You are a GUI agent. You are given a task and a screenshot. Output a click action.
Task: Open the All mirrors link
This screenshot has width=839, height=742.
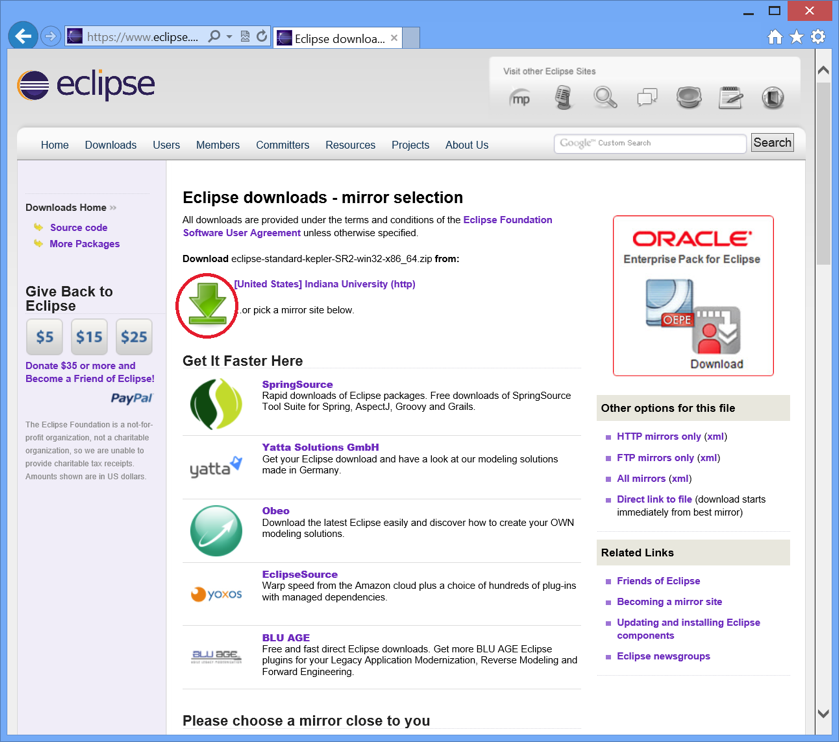click(x=641, y=479)
